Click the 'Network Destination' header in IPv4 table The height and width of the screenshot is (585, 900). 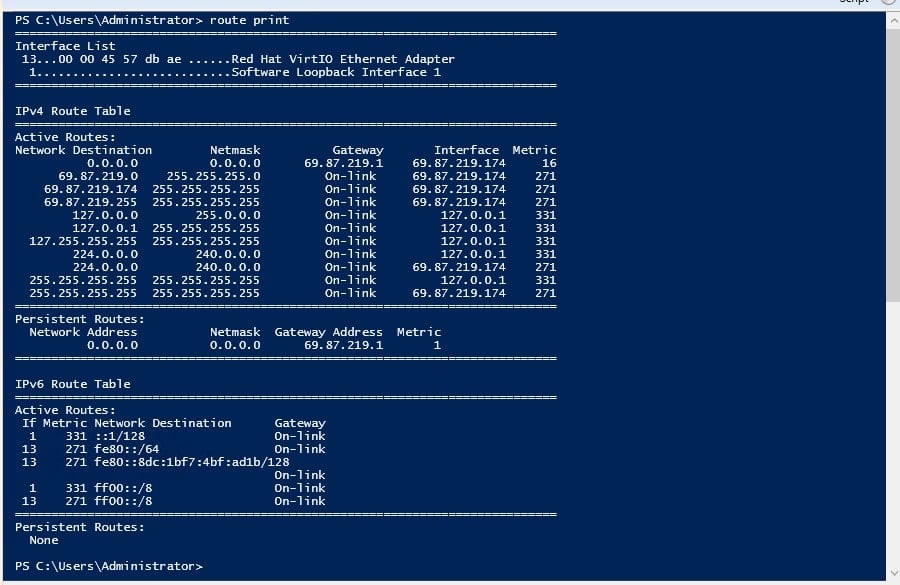[83, 150]
